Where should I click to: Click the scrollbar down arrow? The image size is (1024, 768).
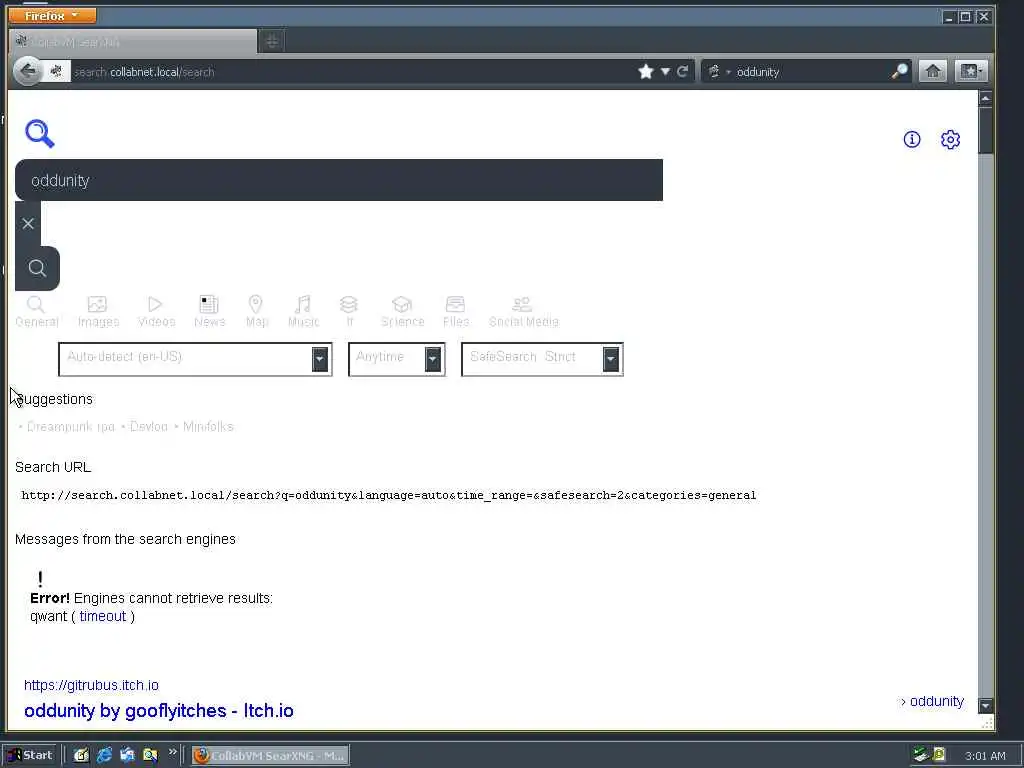click(985, 705)
